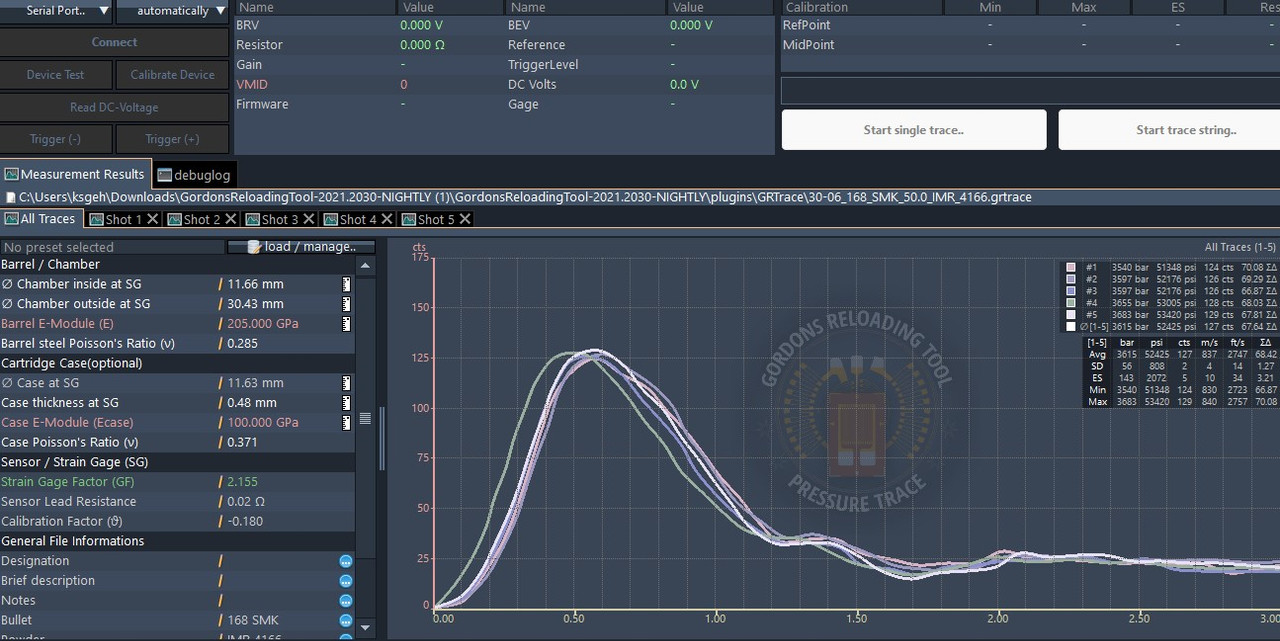Click the trace #5 color swatch in legend
Image resolution: width=1280 pixels, height=641 pixels.
point(1071,315)
